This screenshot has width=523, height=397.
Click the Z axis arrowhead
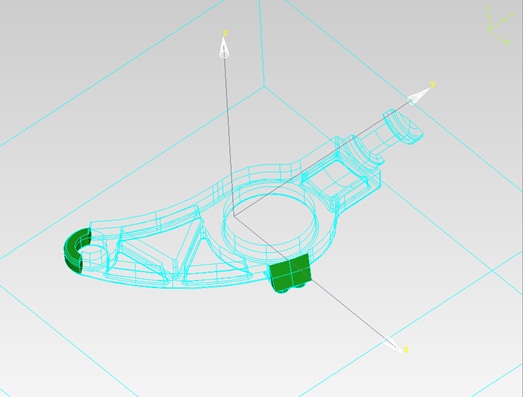click(224, 47)
